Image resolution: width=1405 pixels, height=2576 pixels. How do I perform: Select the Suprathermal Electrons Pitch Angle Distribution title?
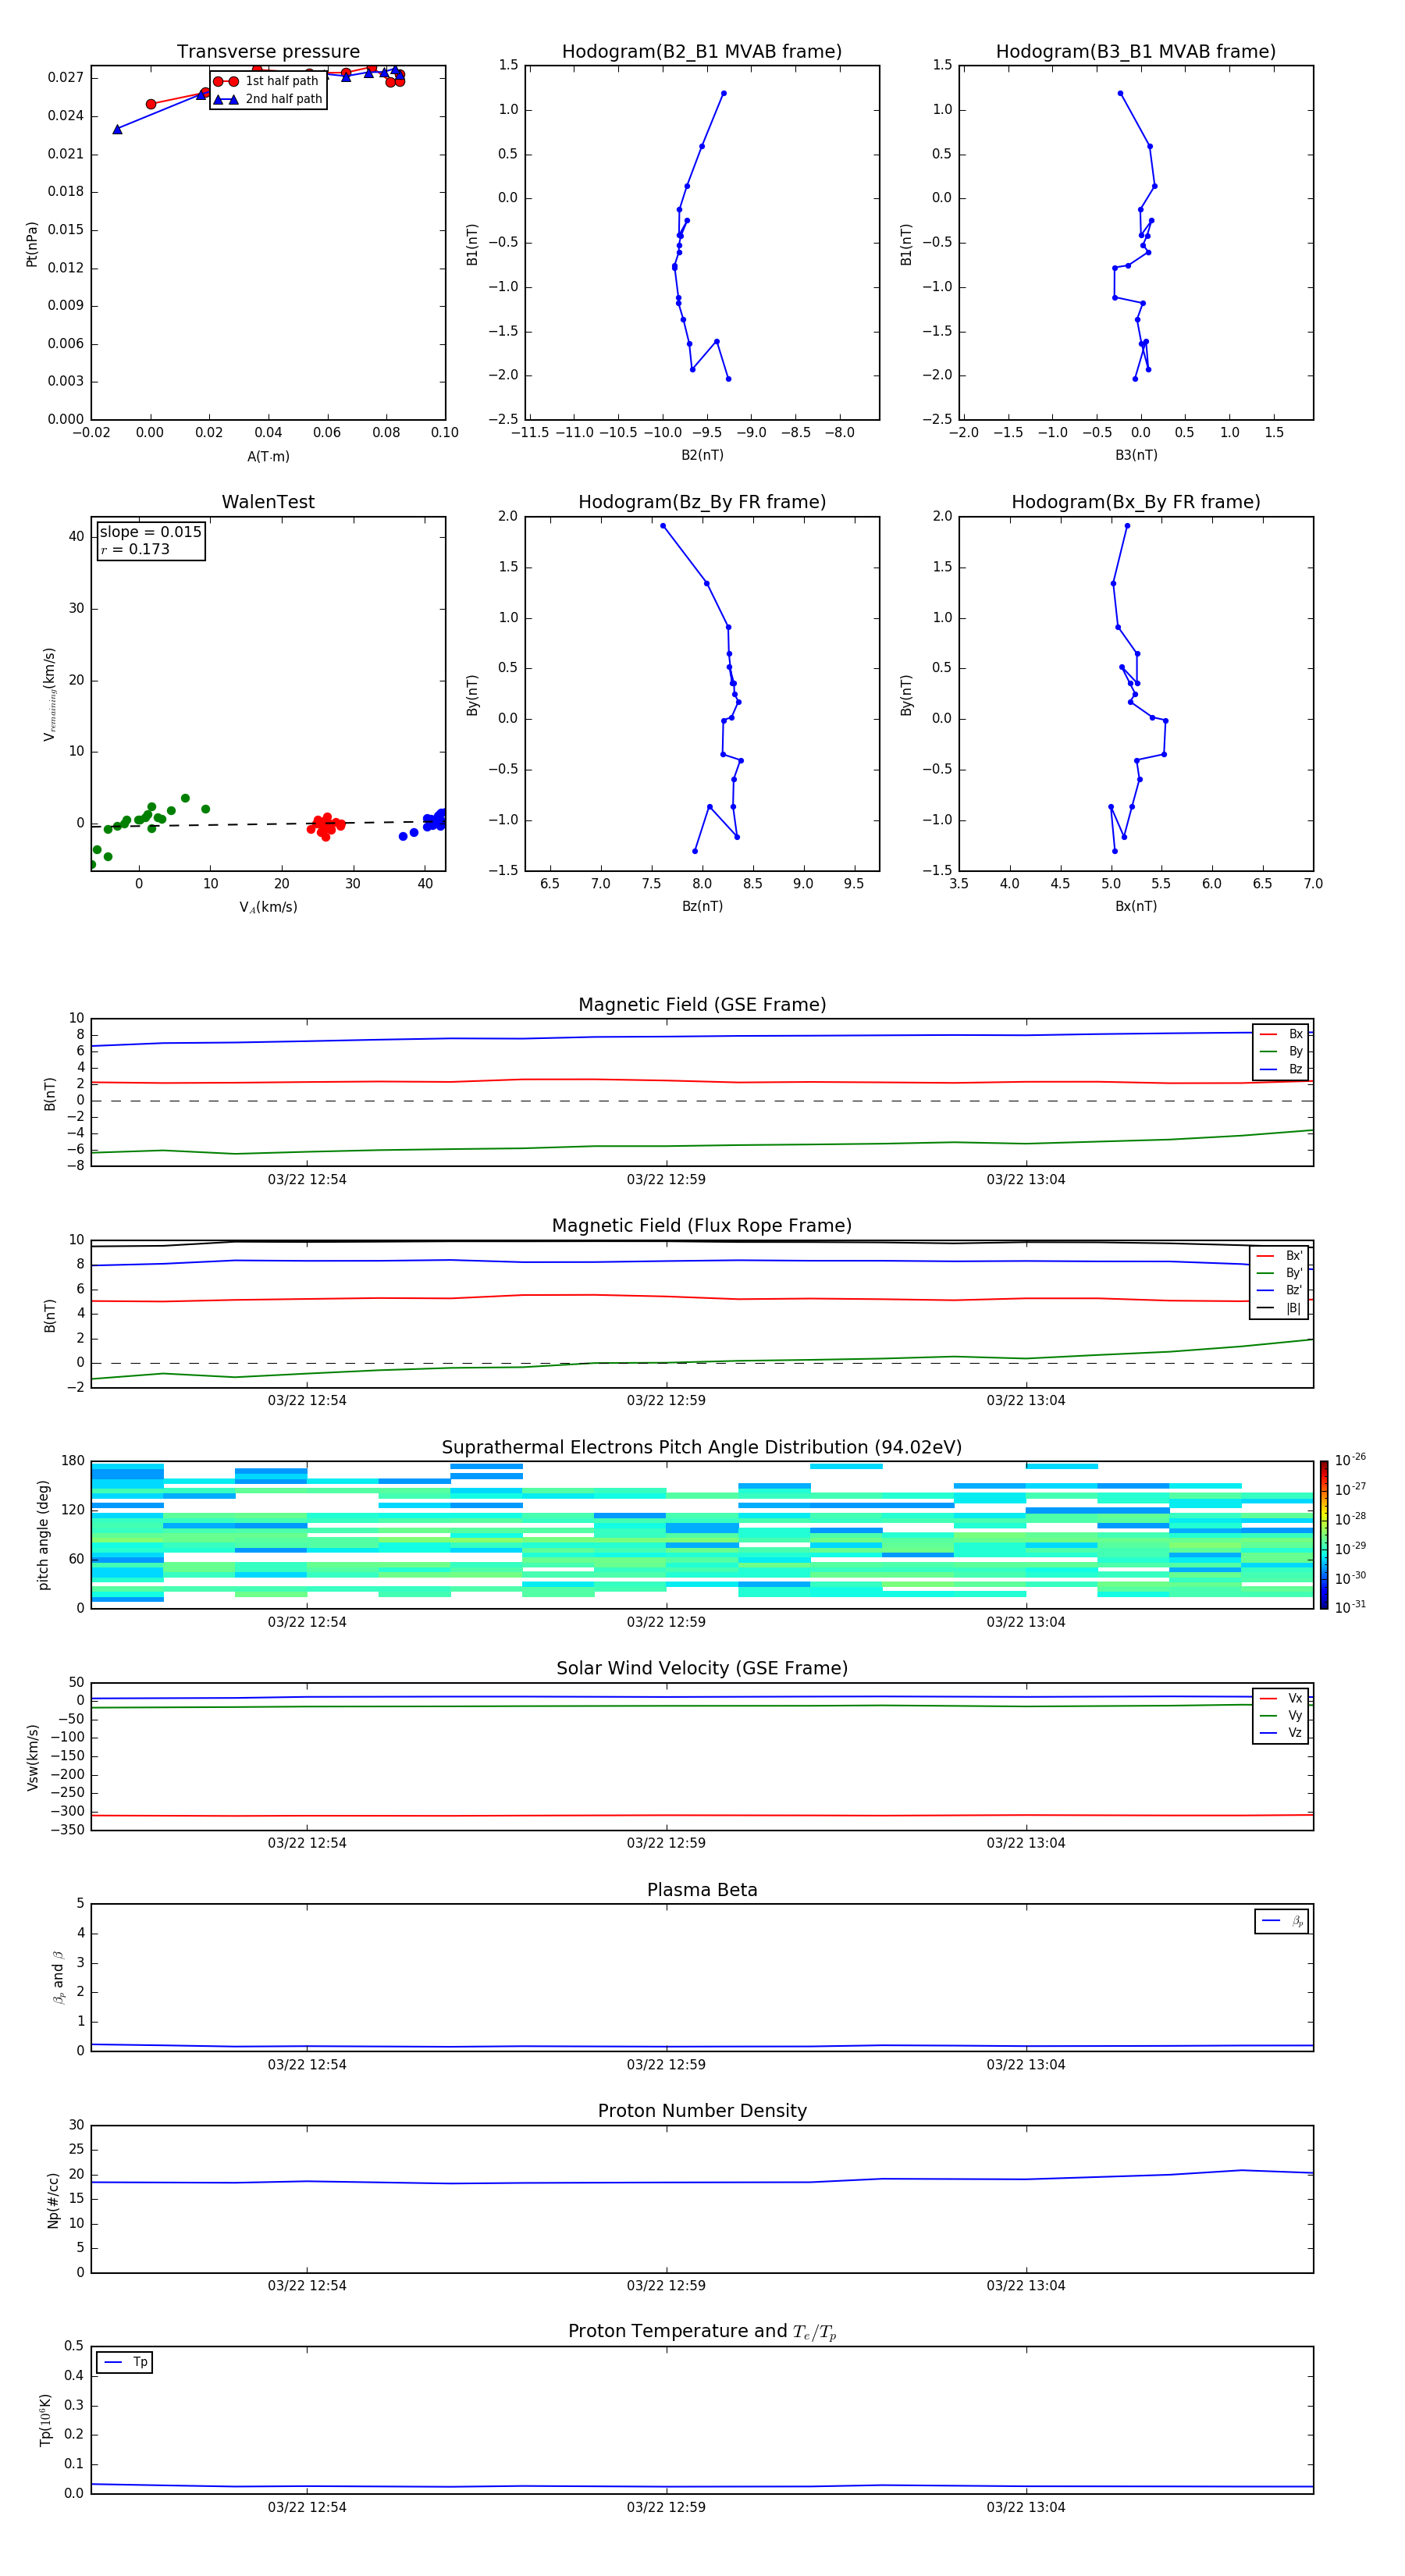tap(702, 1448)
